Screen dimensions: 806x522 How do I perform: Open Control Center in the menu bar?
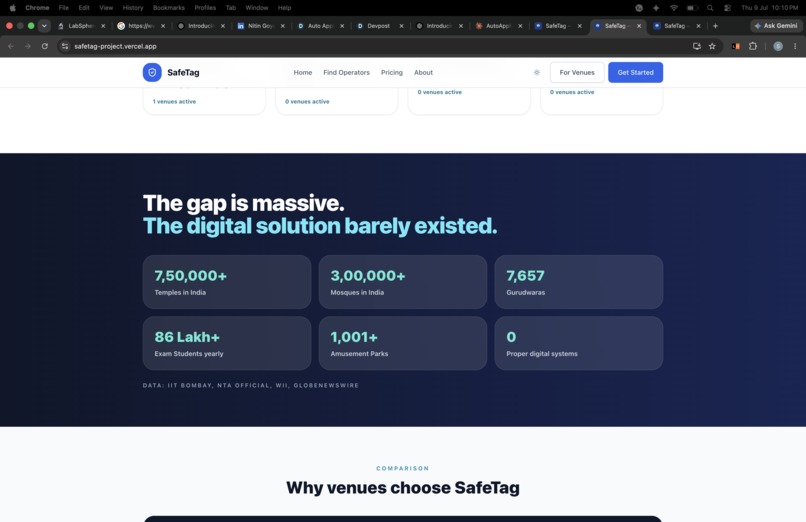(x=727, y=8)
